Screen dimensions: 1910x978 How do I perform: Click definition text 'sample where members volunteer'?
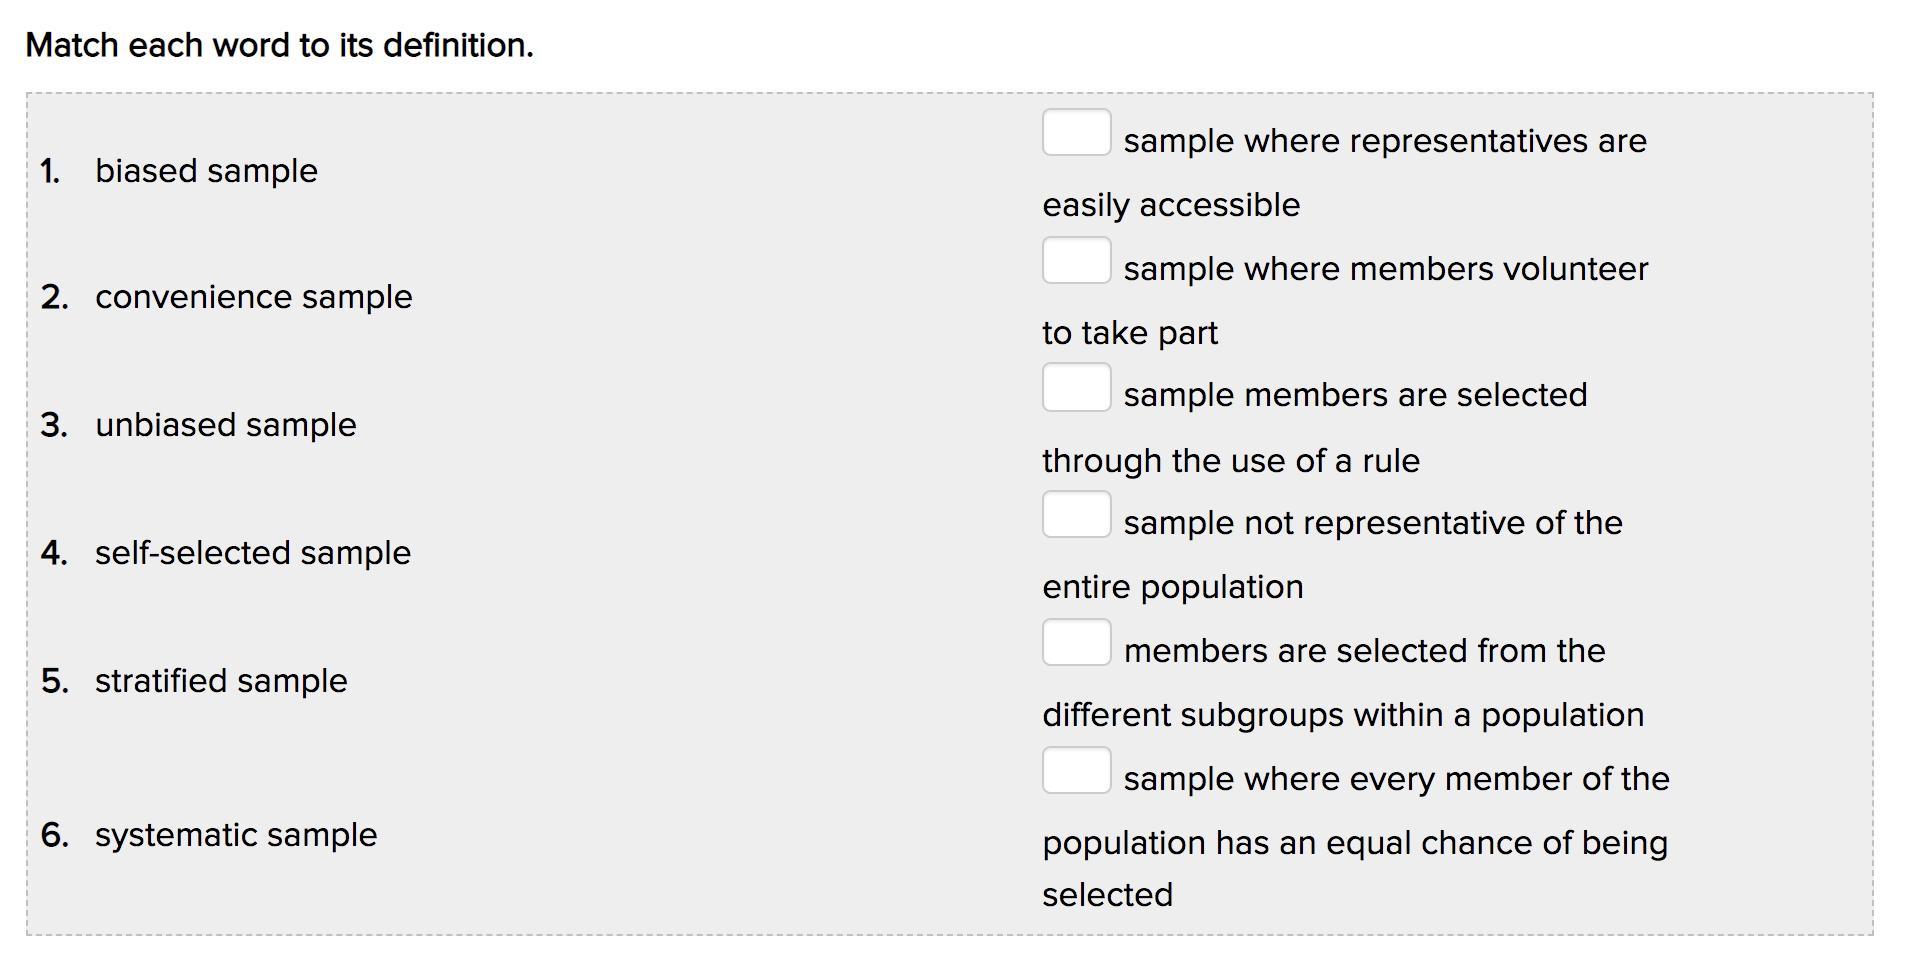pyautogui.click(x=1386, y=269)
